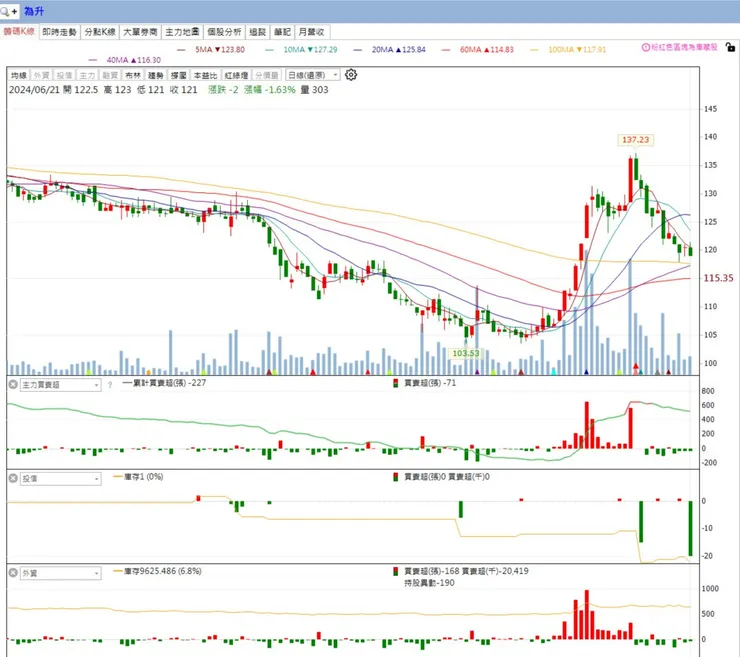This screenshot has width=740, height=657.
Task: Close the 外資 indicator panel
Action: 13,573
